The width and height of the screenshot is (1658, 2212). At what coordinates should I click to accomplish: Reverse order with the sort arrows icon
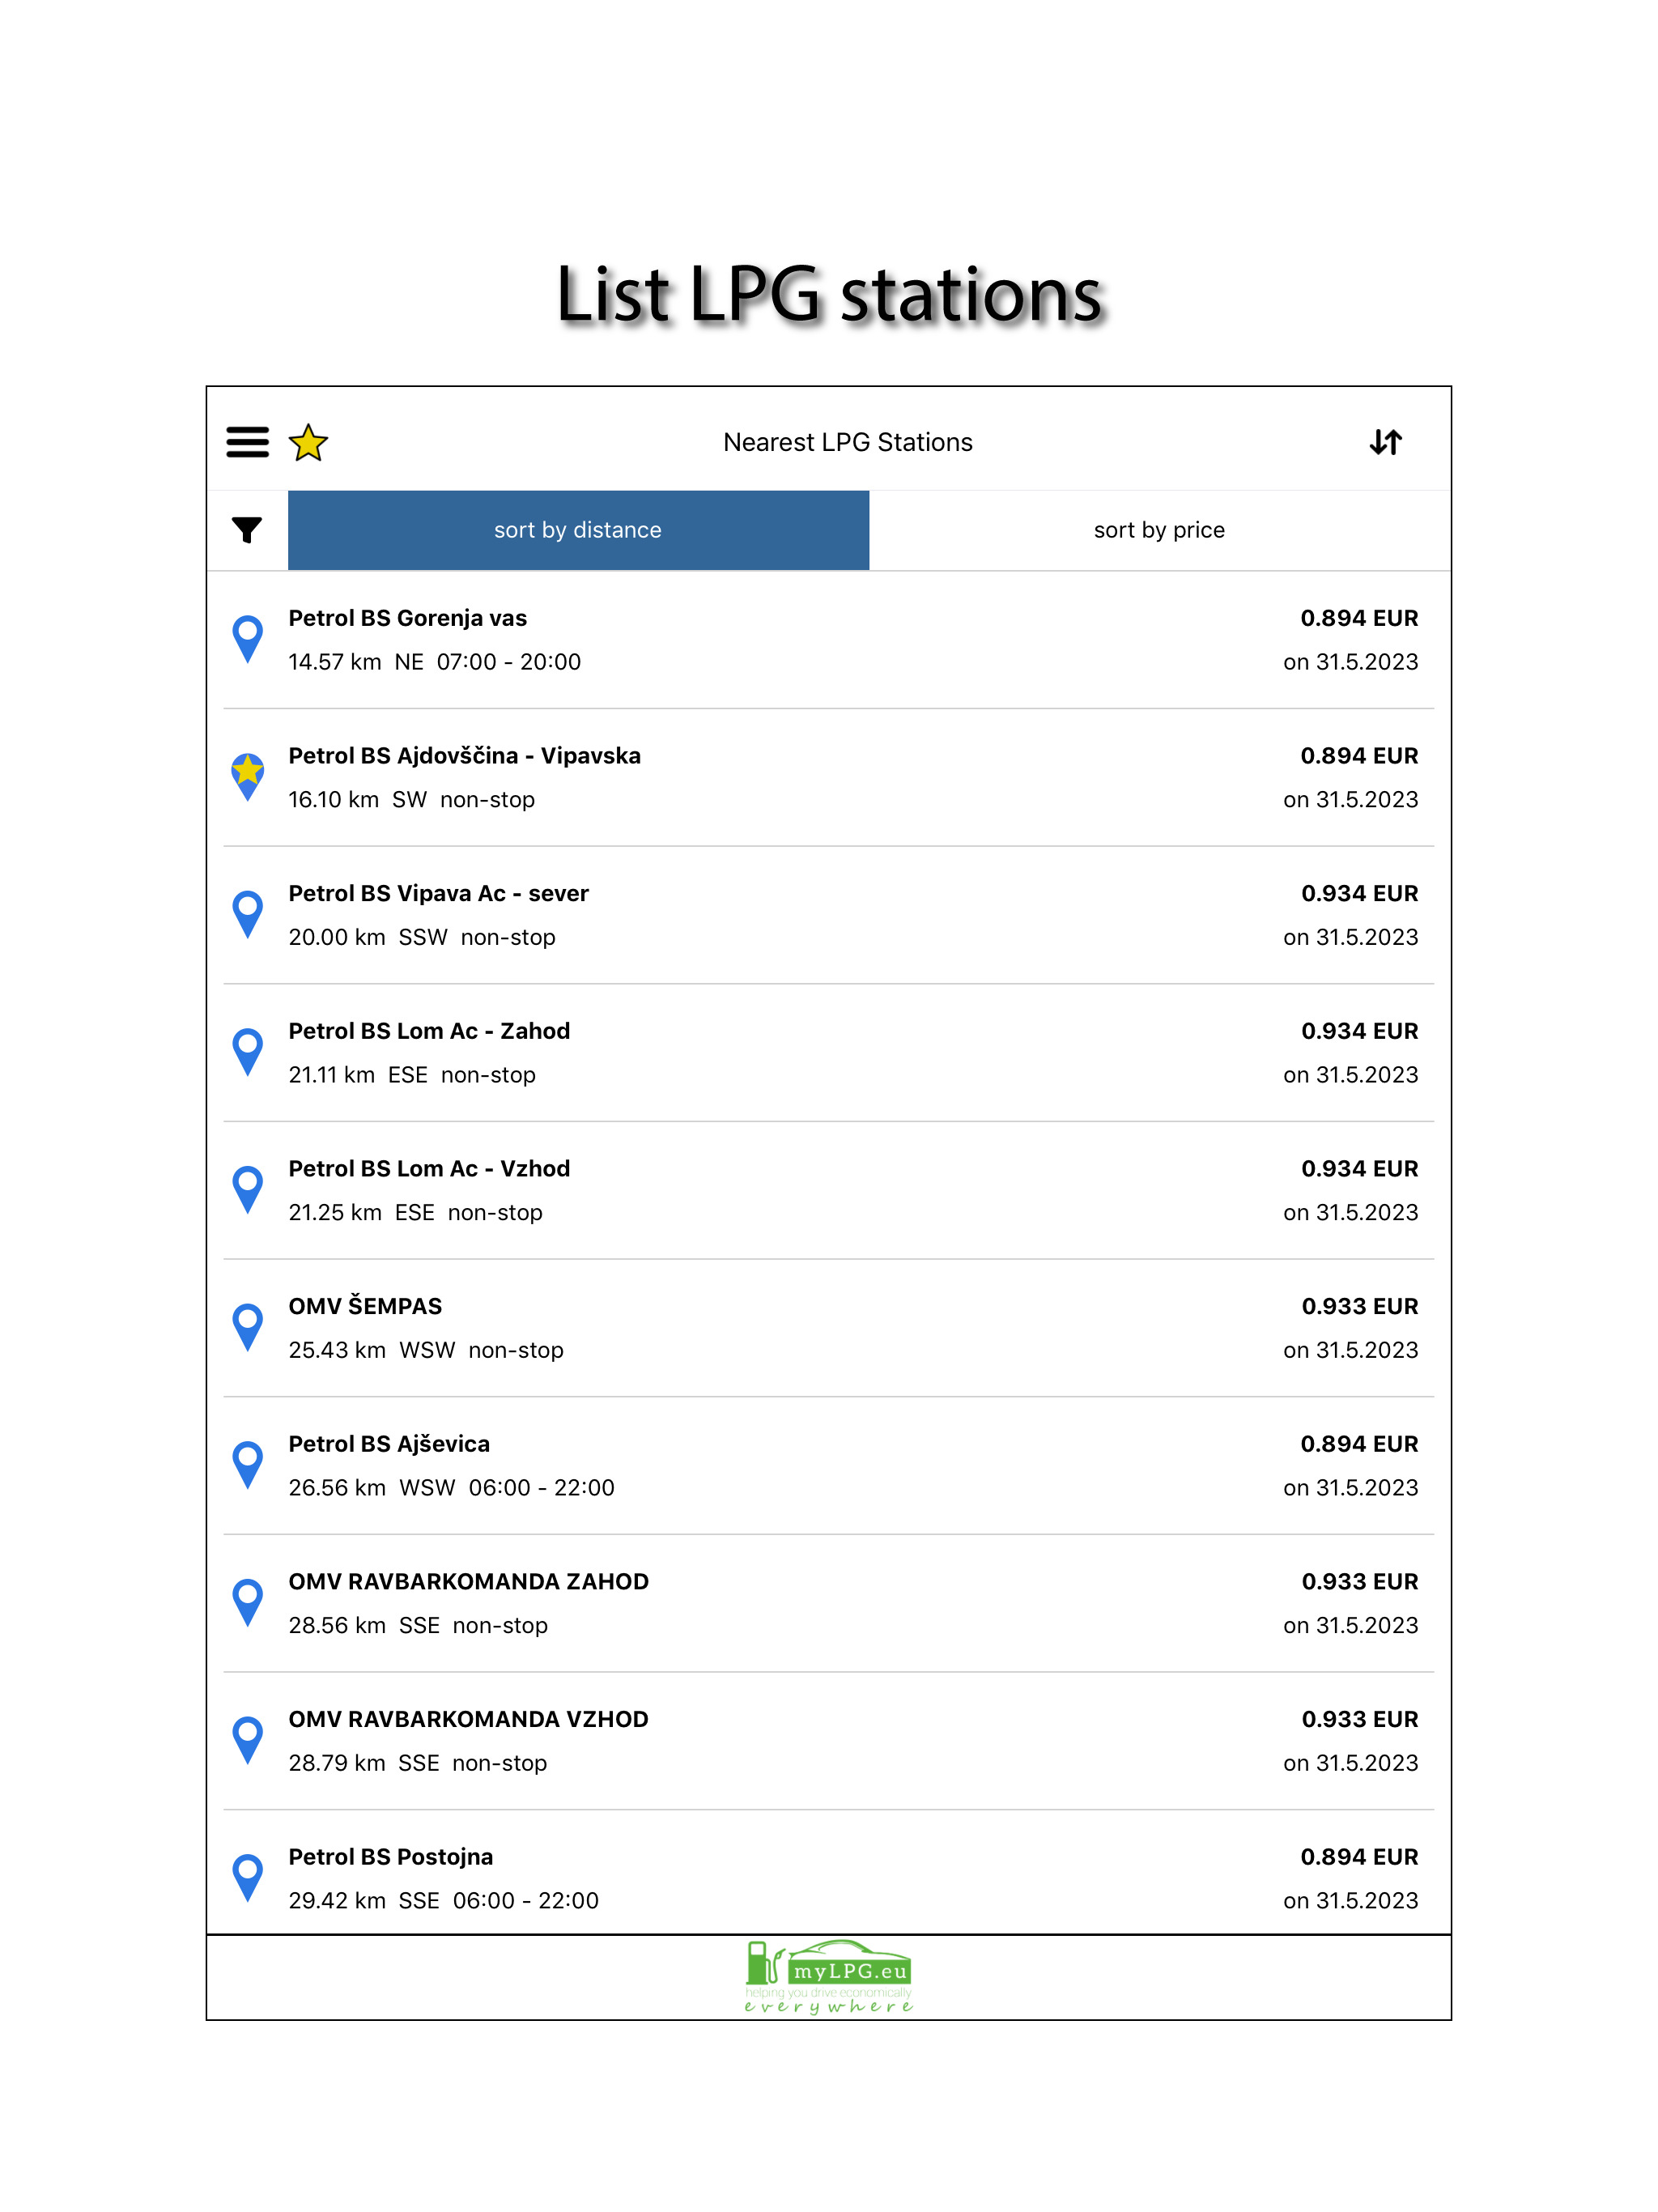1385,442
